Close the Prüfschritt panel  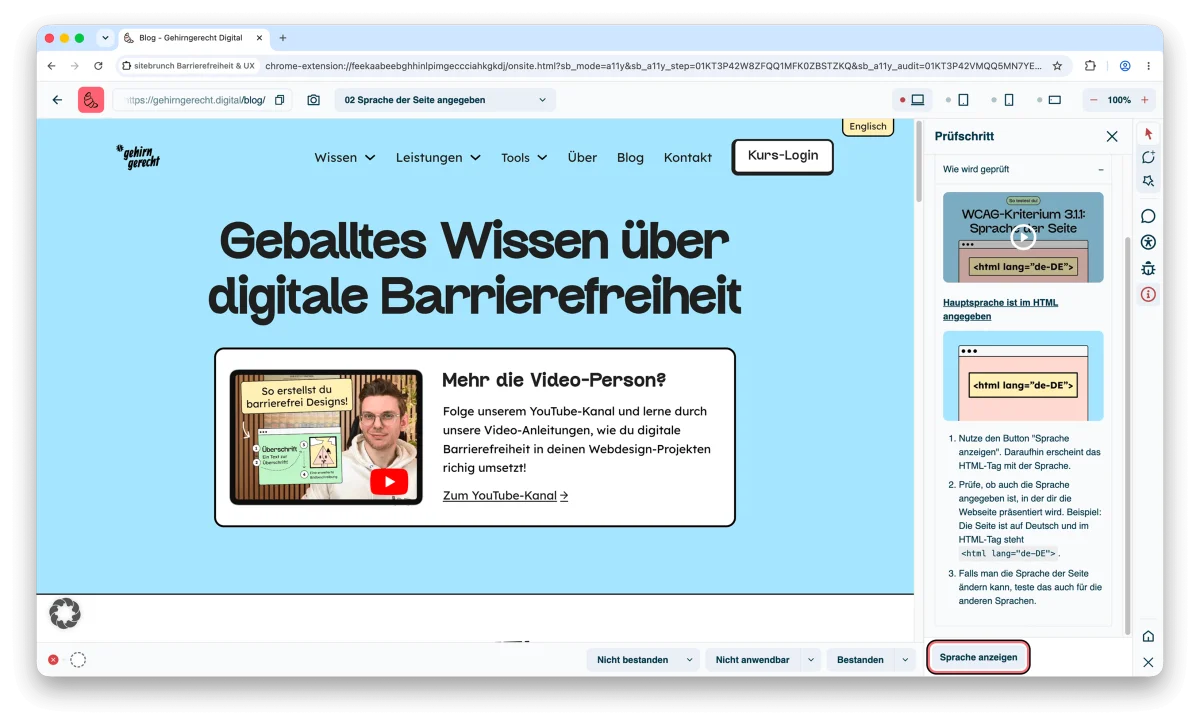1112,136
